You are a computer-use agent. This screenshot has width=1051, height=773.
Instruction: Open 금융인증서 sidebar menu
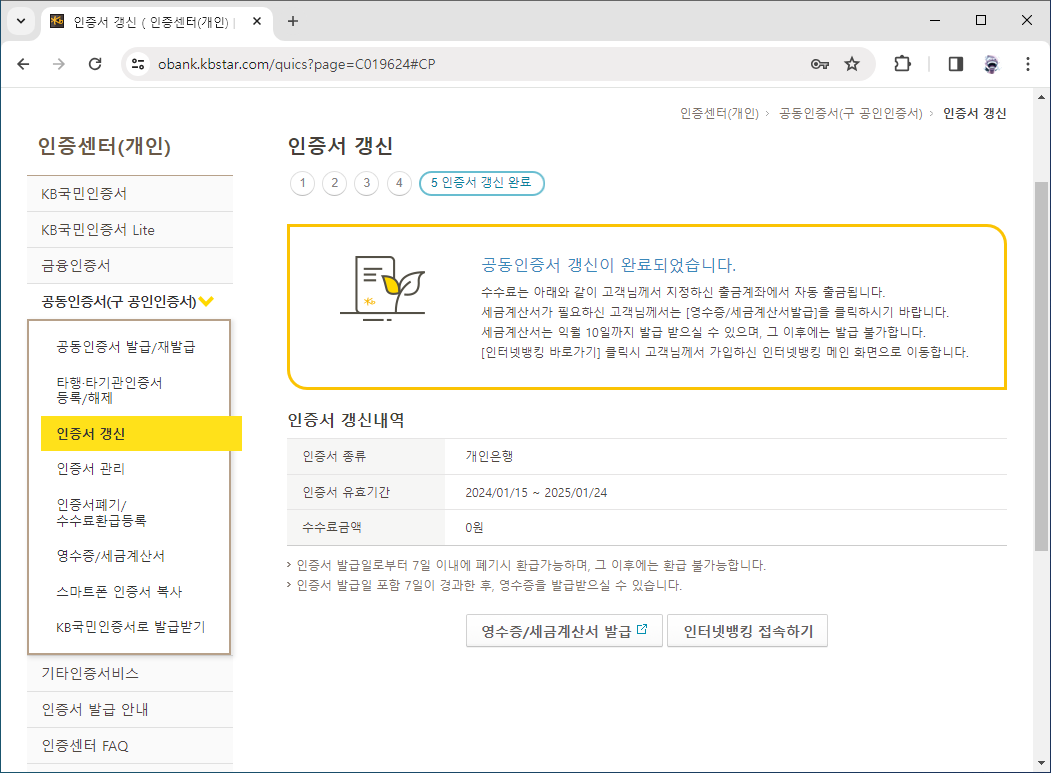click(130, 265)
